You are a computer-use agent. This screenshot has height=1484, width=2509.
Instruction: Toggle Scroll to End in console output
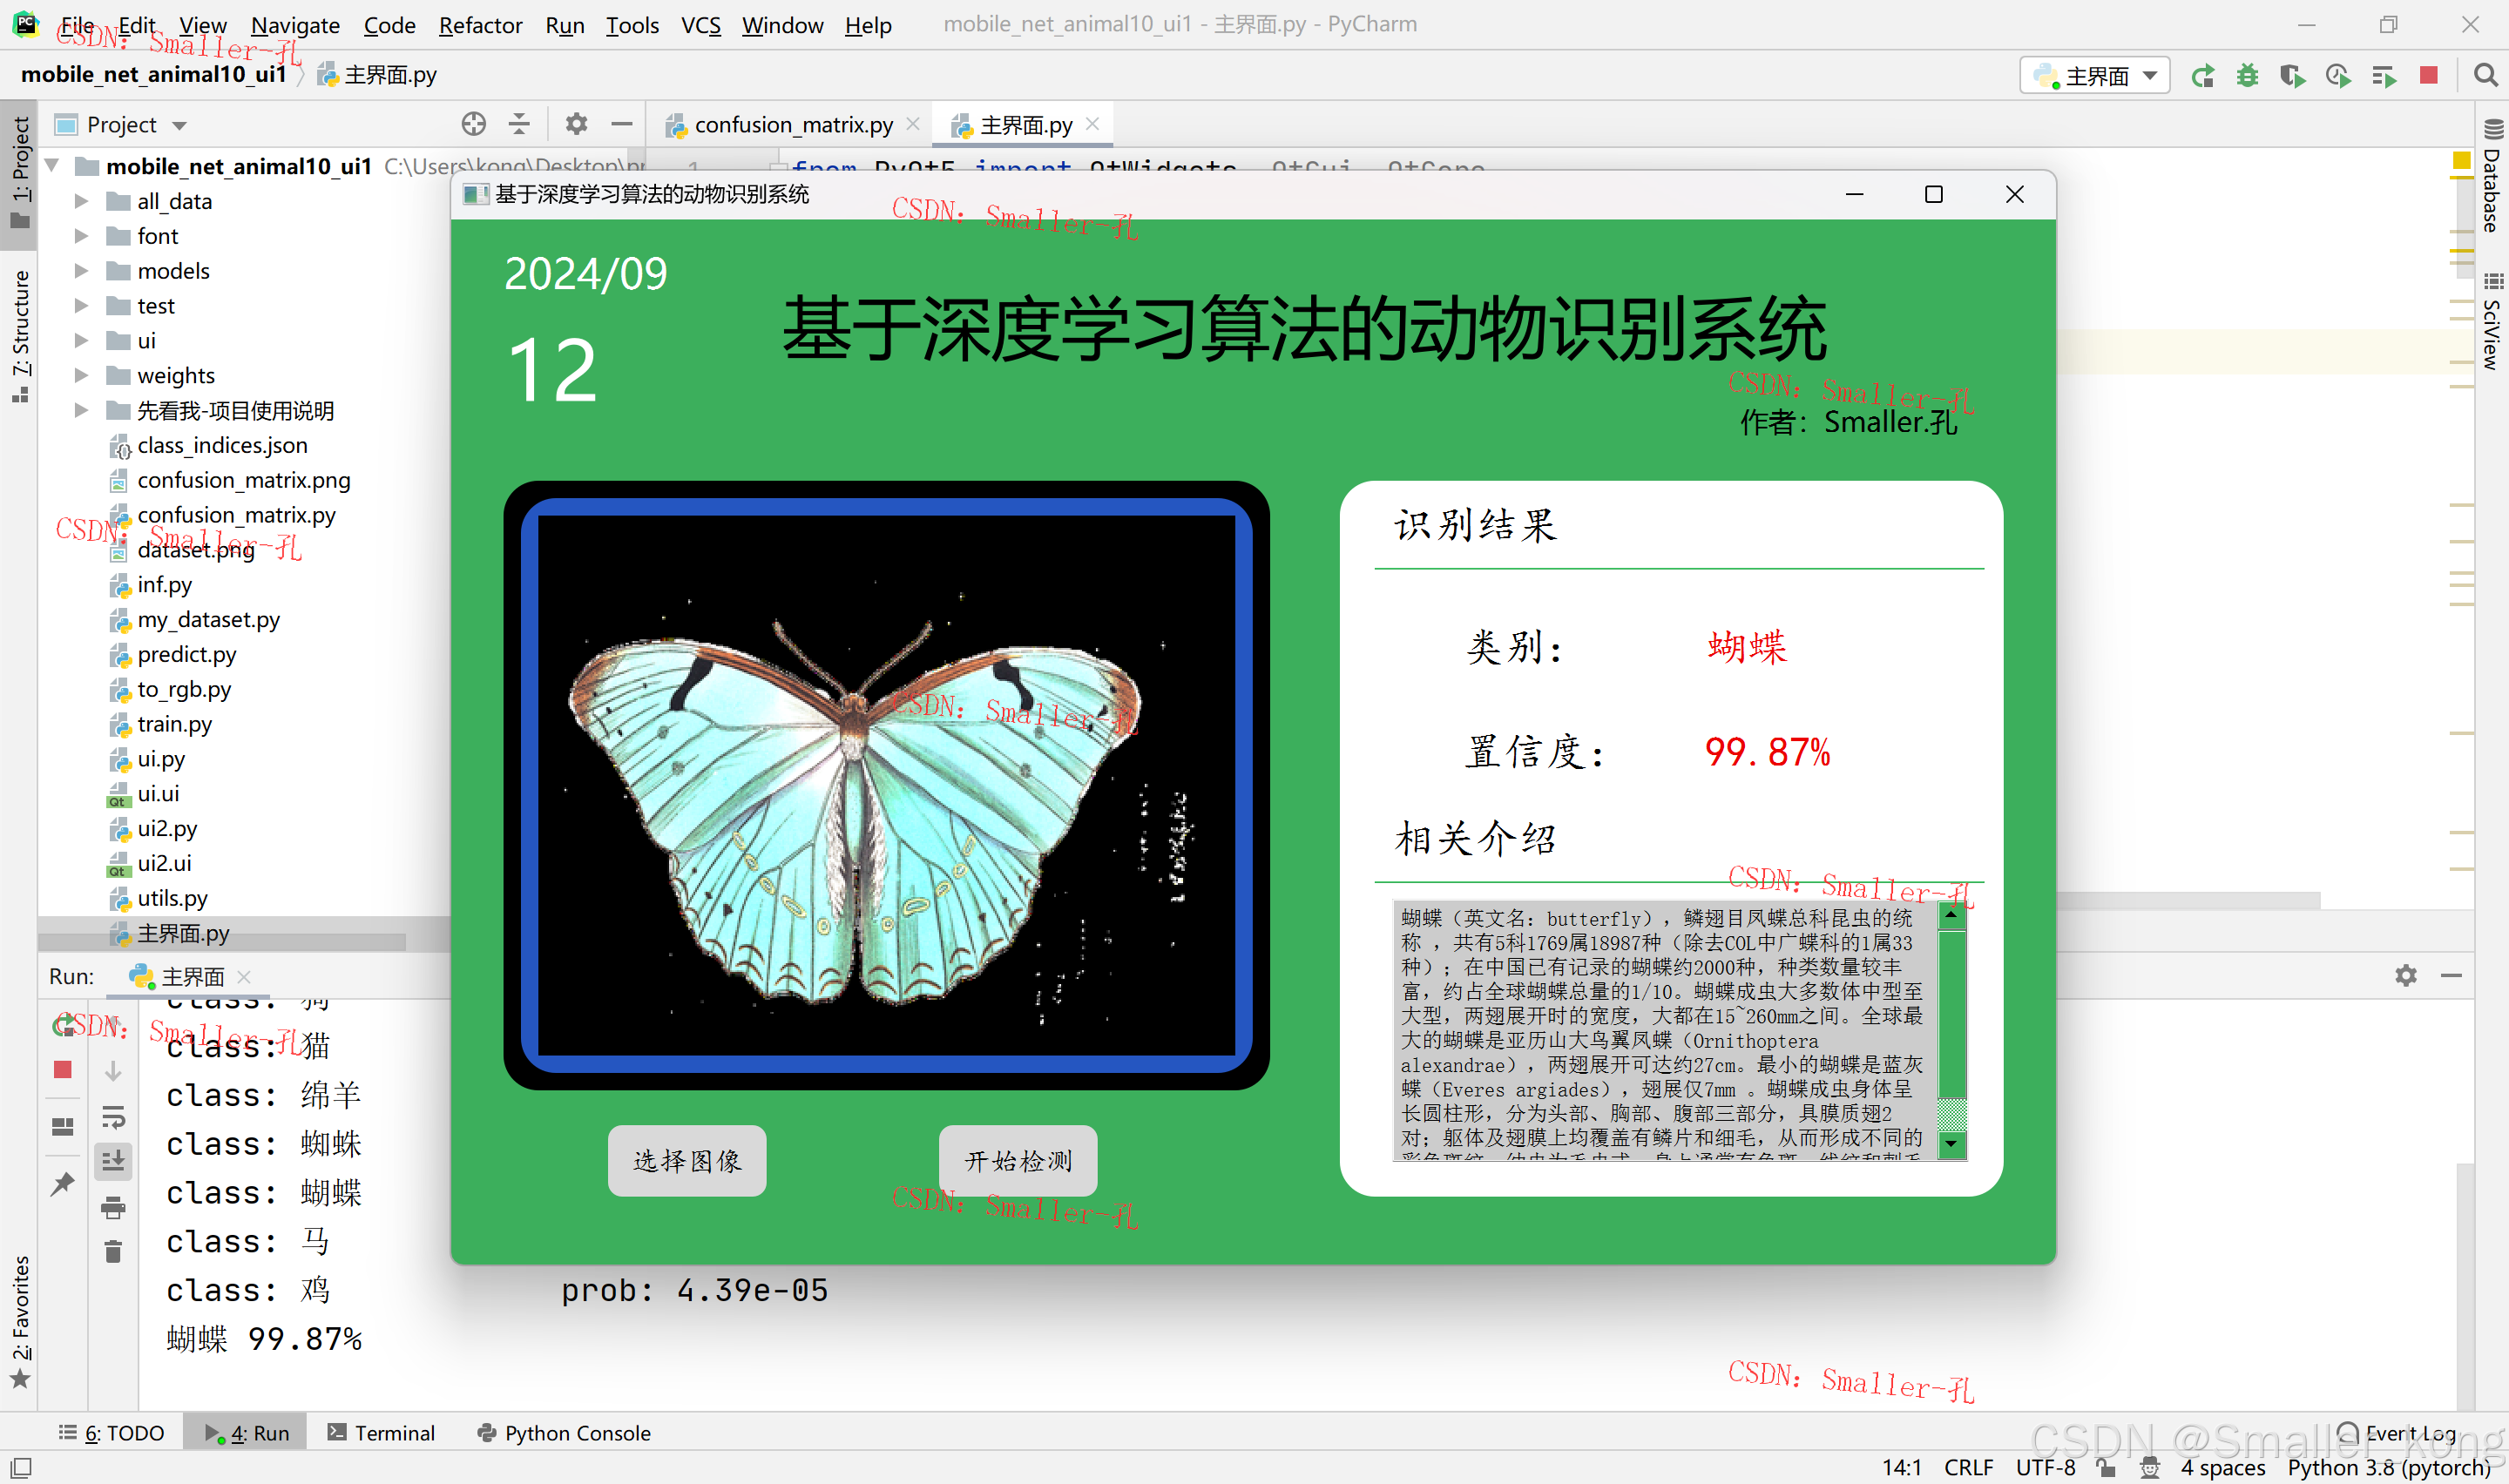tap(113, 1160)
